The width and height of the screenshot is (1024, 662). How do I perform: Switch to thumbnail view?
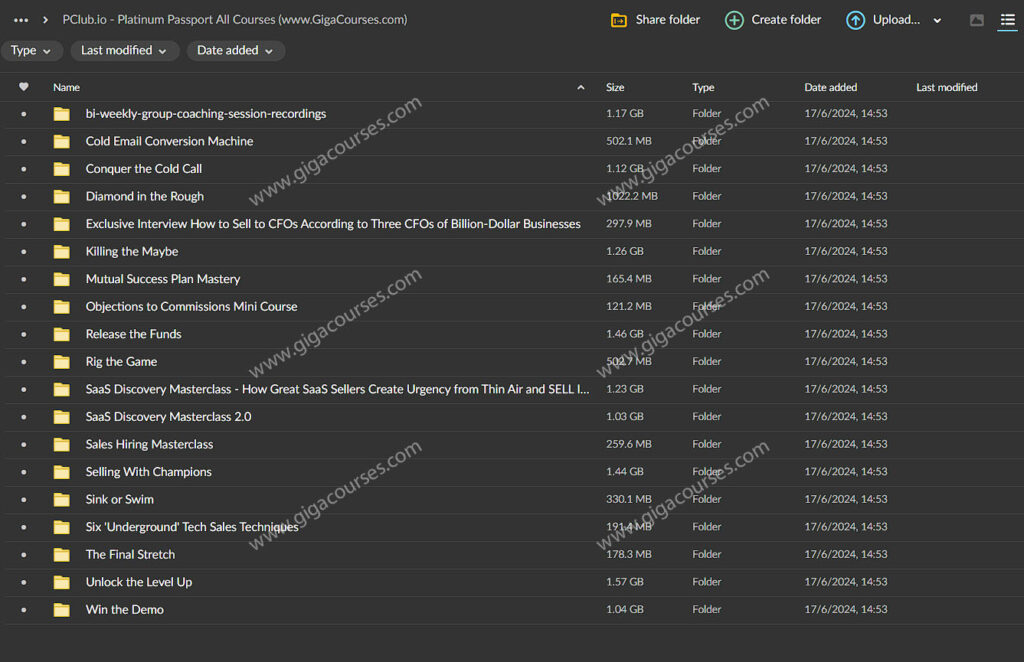coord(977,20)
